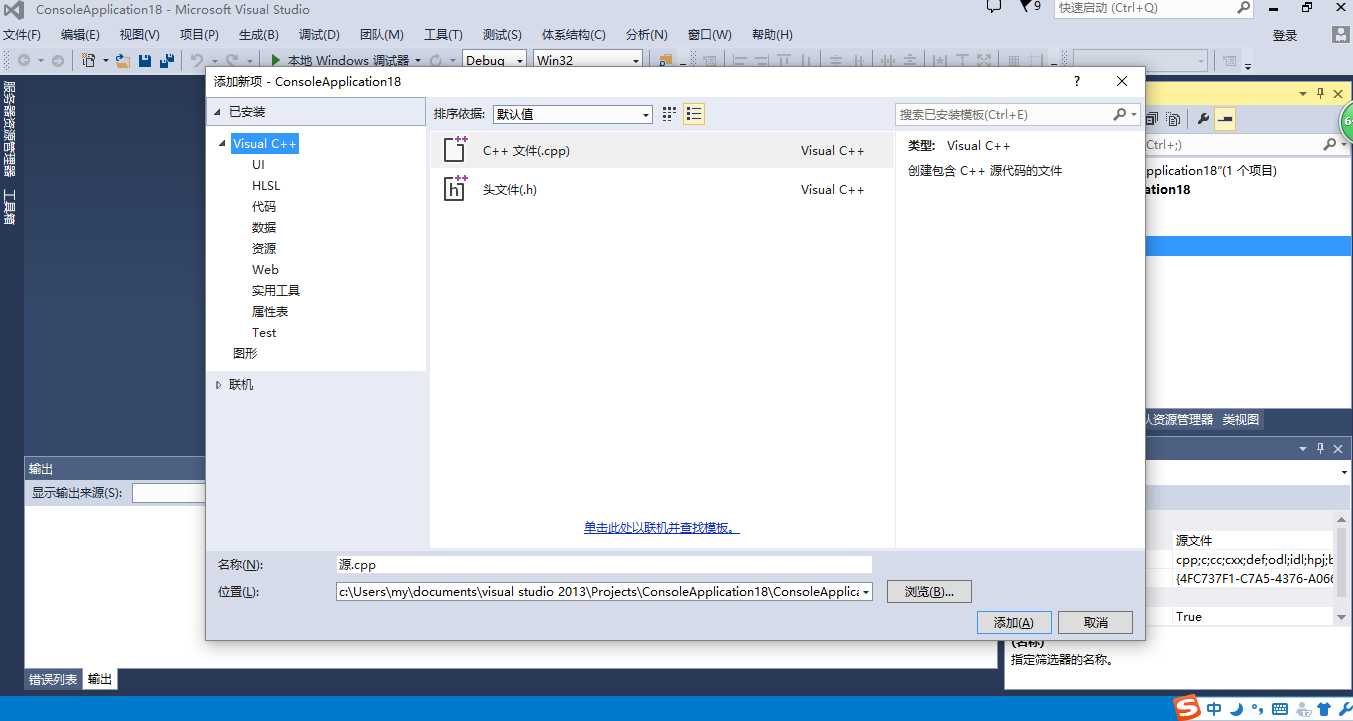Open the 工具(T) menu

443,35
